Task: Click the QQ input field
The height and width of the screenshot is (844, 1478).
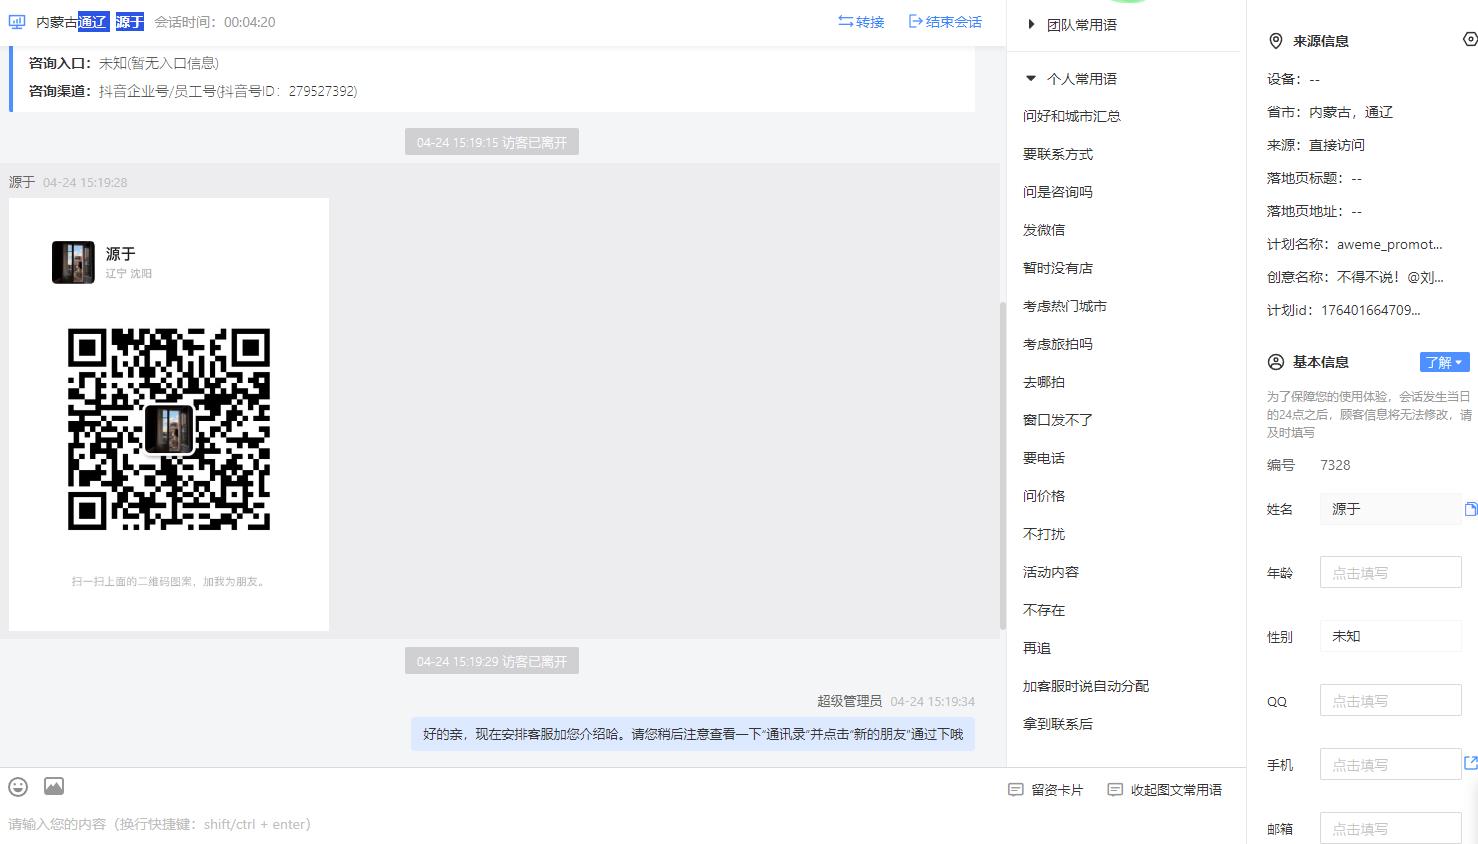Action: point(1390,701)
